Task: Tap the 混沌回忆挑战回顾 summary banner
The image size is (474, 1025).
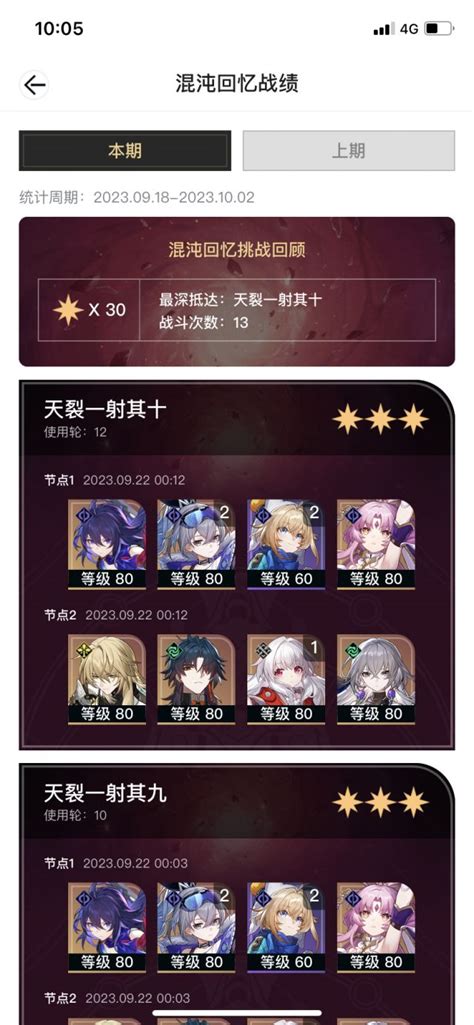Action: click(237, 292)
